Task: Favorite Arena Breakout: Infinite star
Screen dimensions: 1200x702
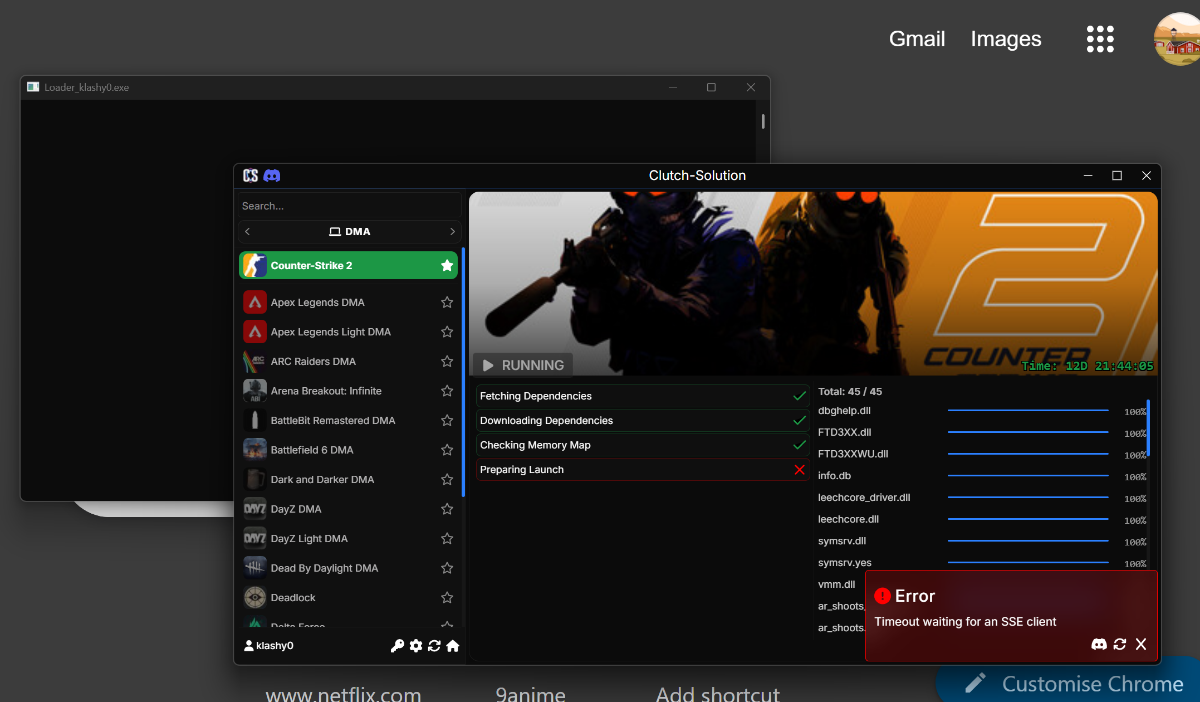Action: (447, 391)
